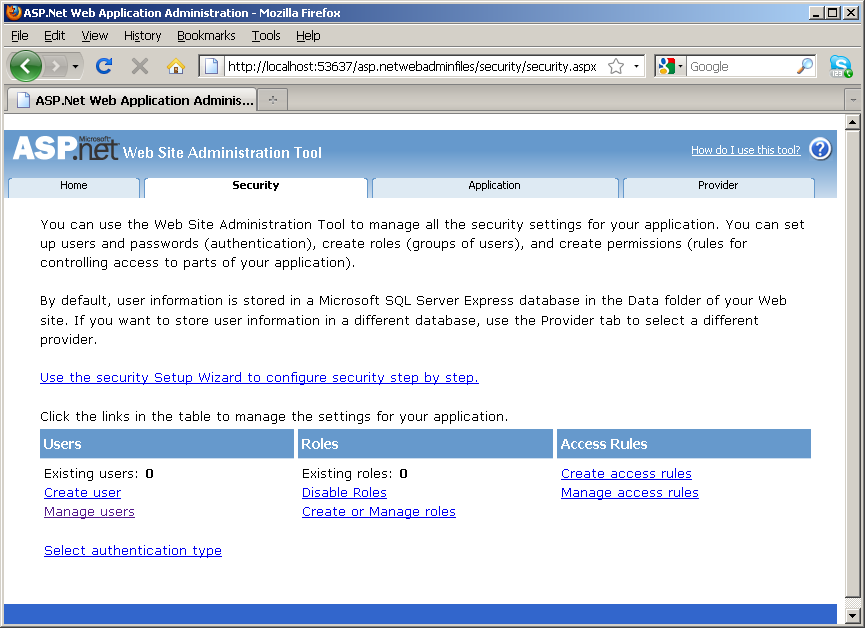Screen dimensions: 865x628
Task: Minimize the Firefox window
Action: (x=816, y=13)
